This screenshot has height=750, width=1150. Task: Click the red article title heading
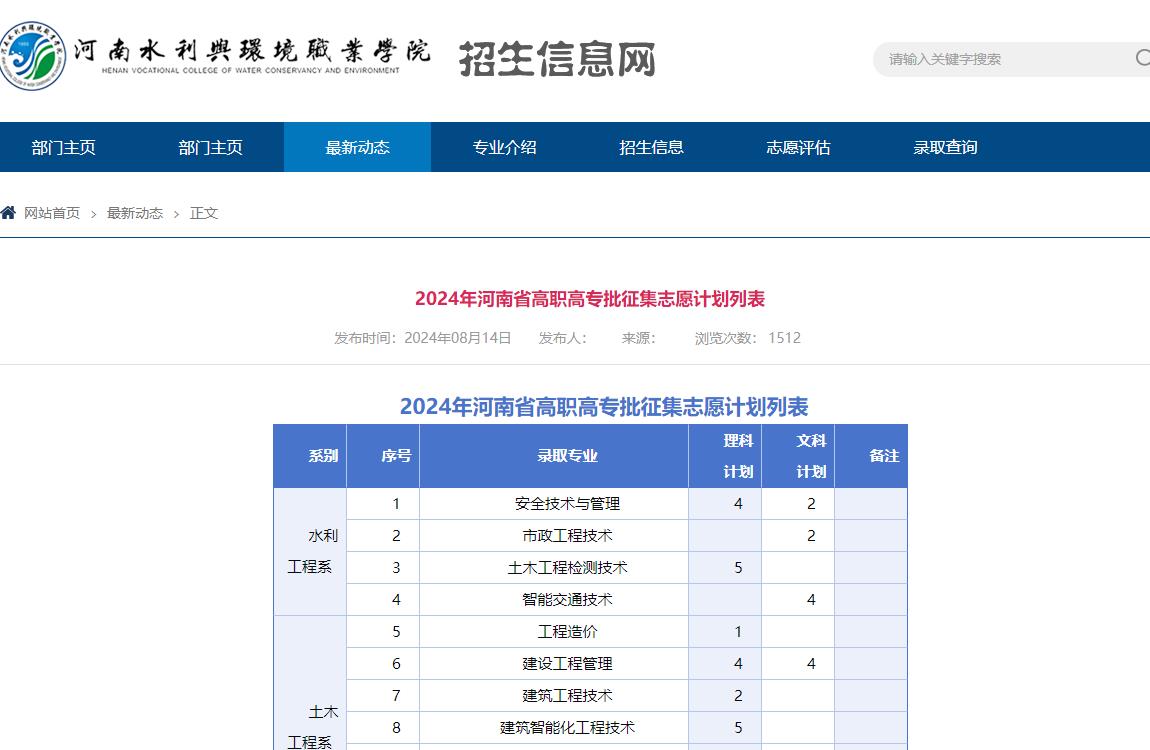tap(589, 299)
